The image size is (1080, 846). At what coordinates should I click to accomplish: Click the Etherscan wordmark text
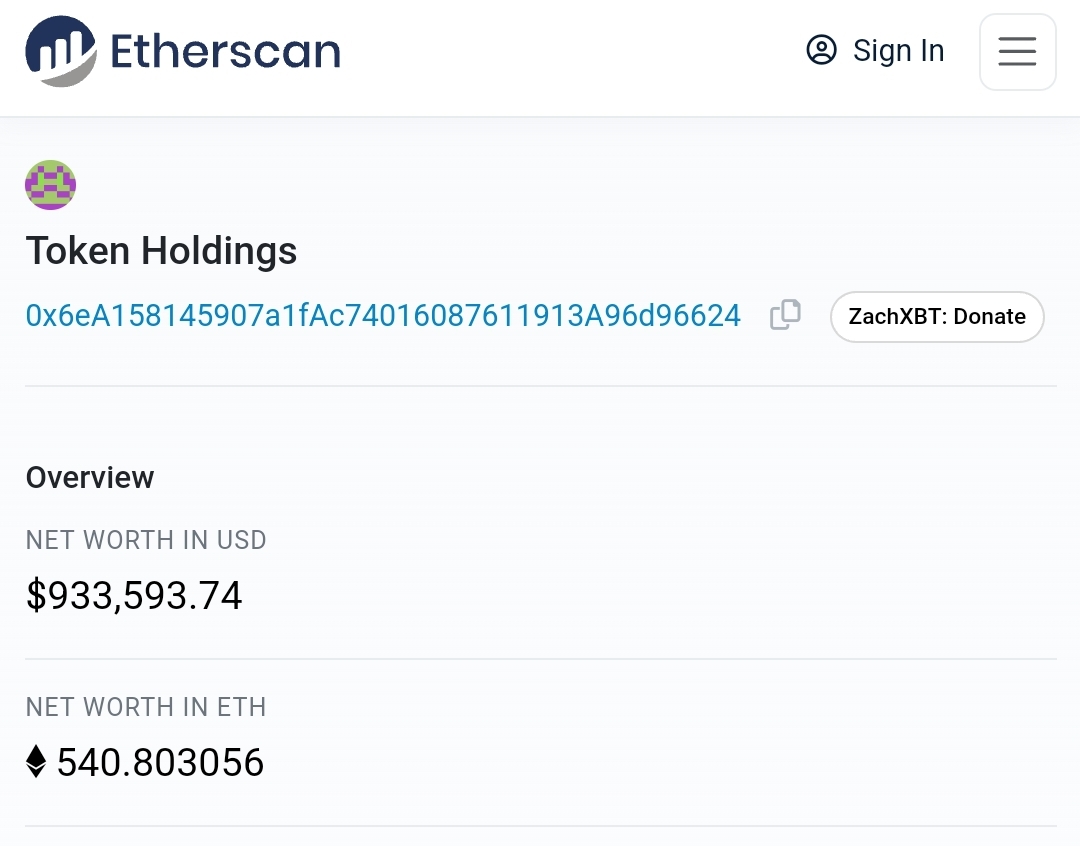click(225, 51)
